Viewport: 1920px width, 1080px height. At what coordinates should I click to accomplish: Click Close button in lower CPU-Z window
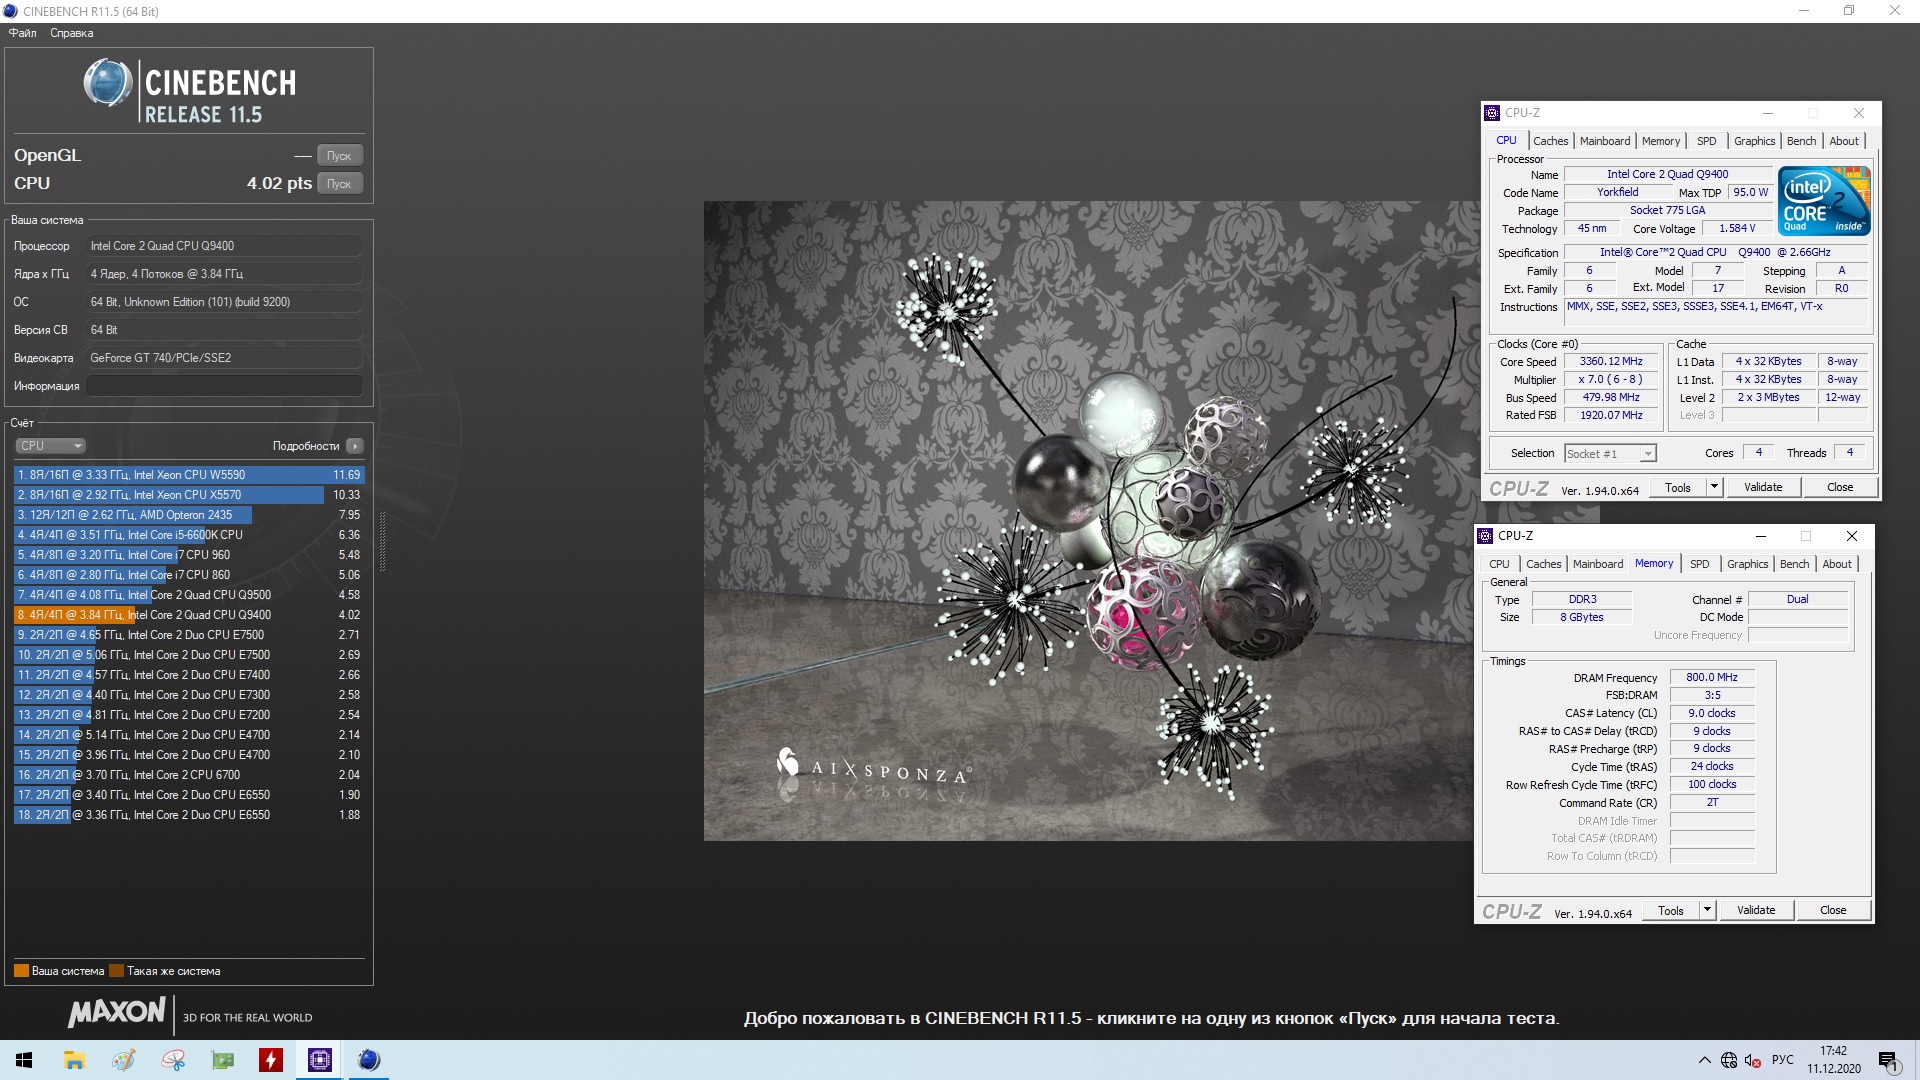tap(1833, 911)
